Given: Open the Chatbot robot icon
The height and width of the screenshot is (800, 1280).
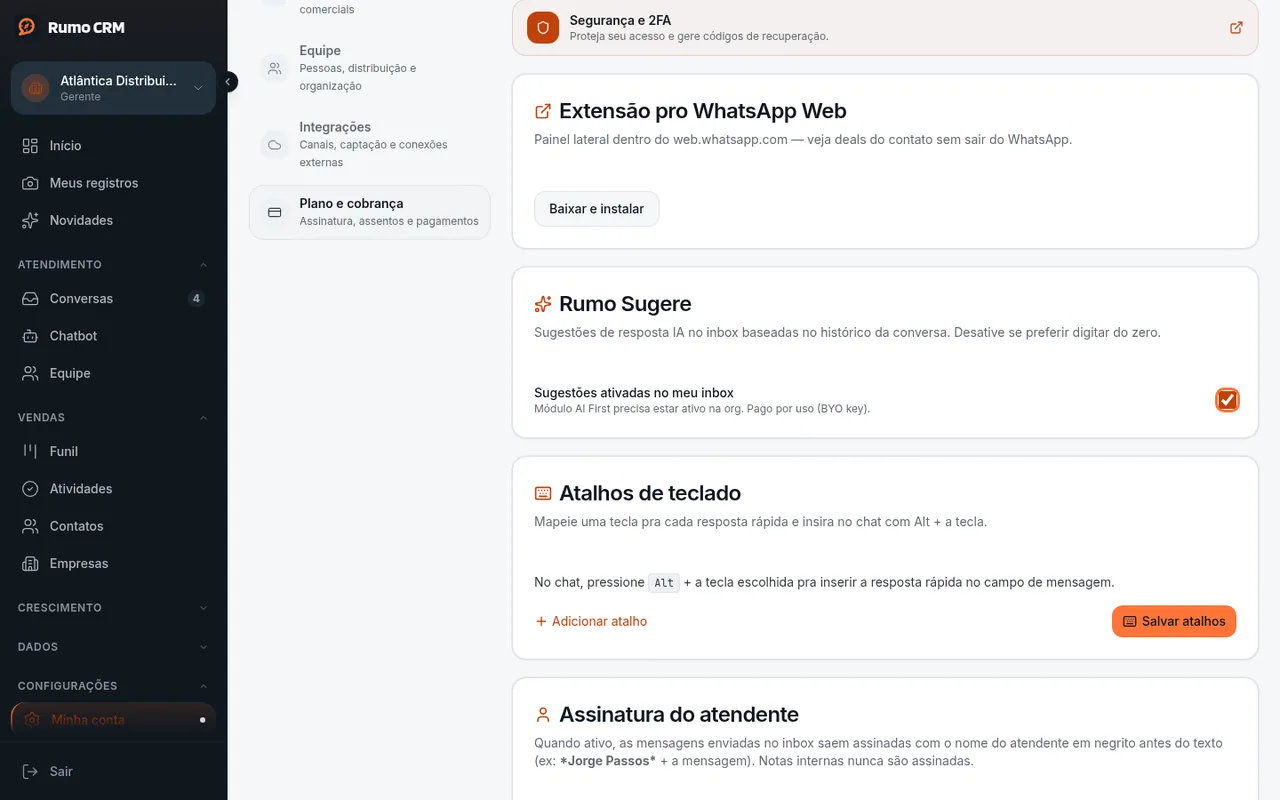Looking at the screenshot, I should click(31, 336).
